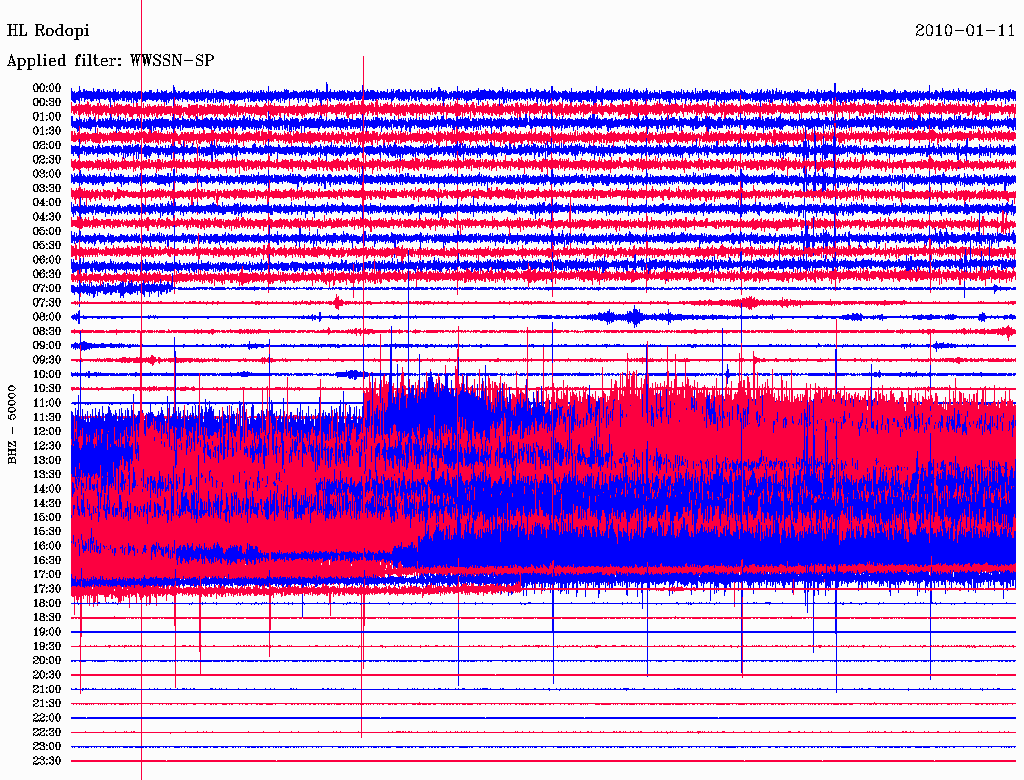Click the 16:00 time label
The height and width of the screenshot is (780, 1024).
click(47, 546)
